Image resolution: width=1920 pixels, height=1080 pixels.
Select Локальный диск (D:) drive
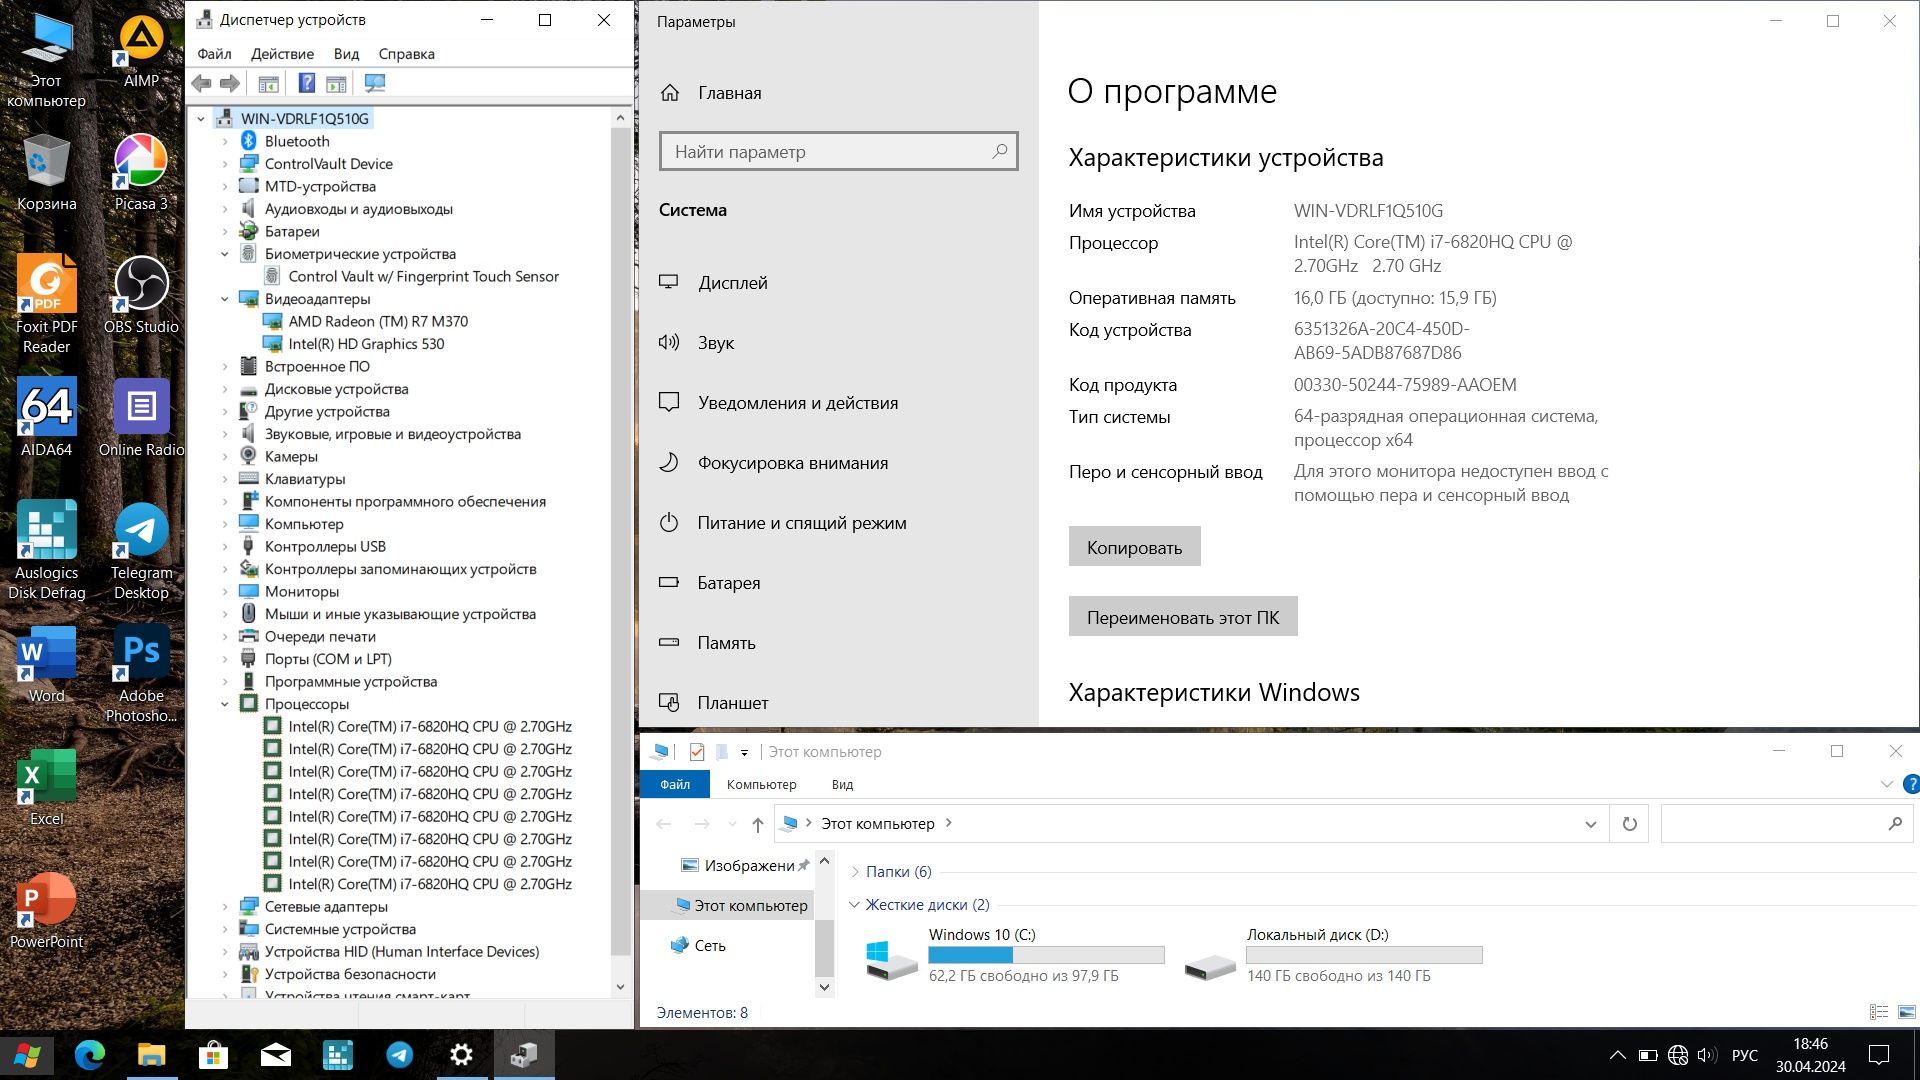pyautogui.click(x=1333, y=955)
